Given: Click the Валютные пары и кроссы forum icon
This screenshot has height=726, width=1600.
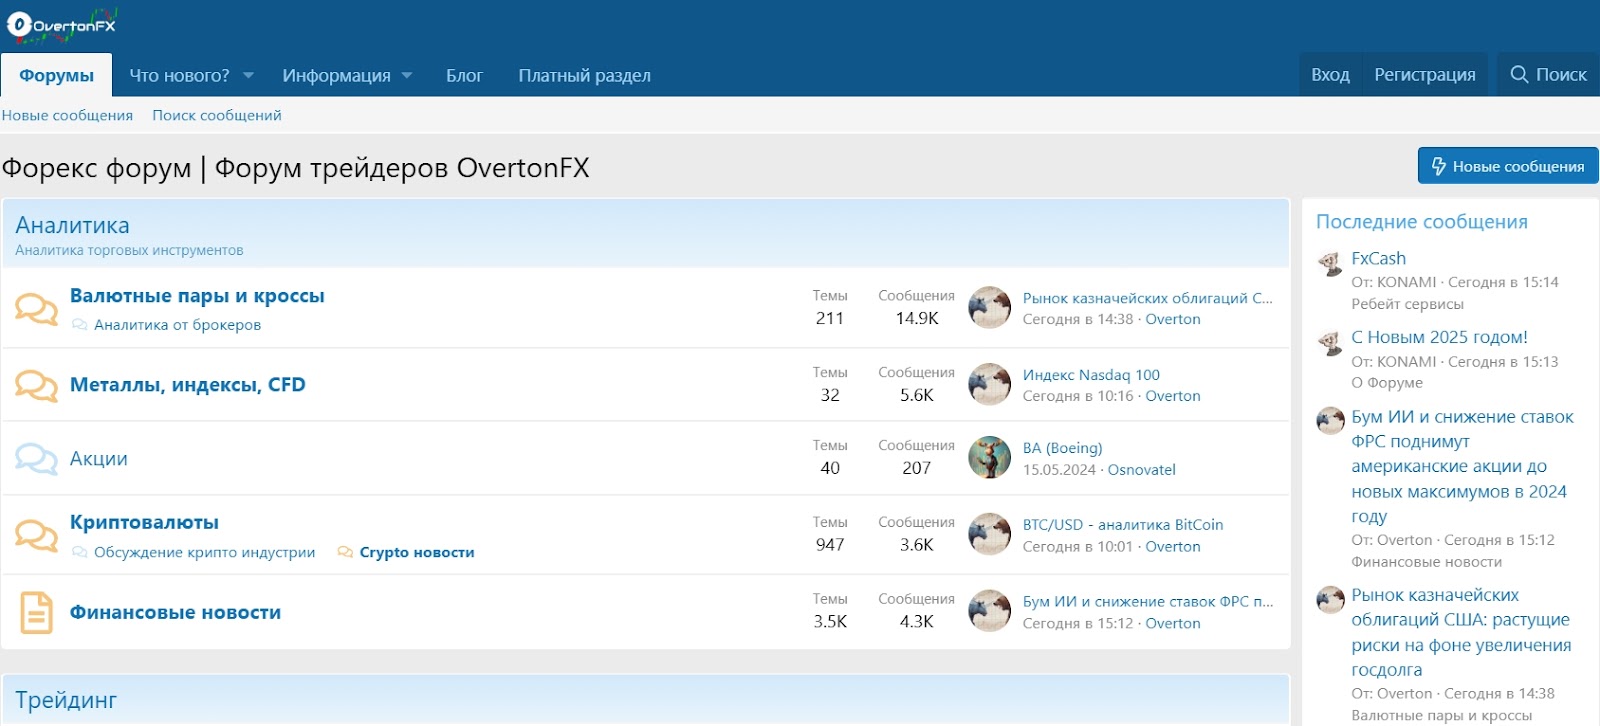Looking at the screenshot, I should [36, 308].
